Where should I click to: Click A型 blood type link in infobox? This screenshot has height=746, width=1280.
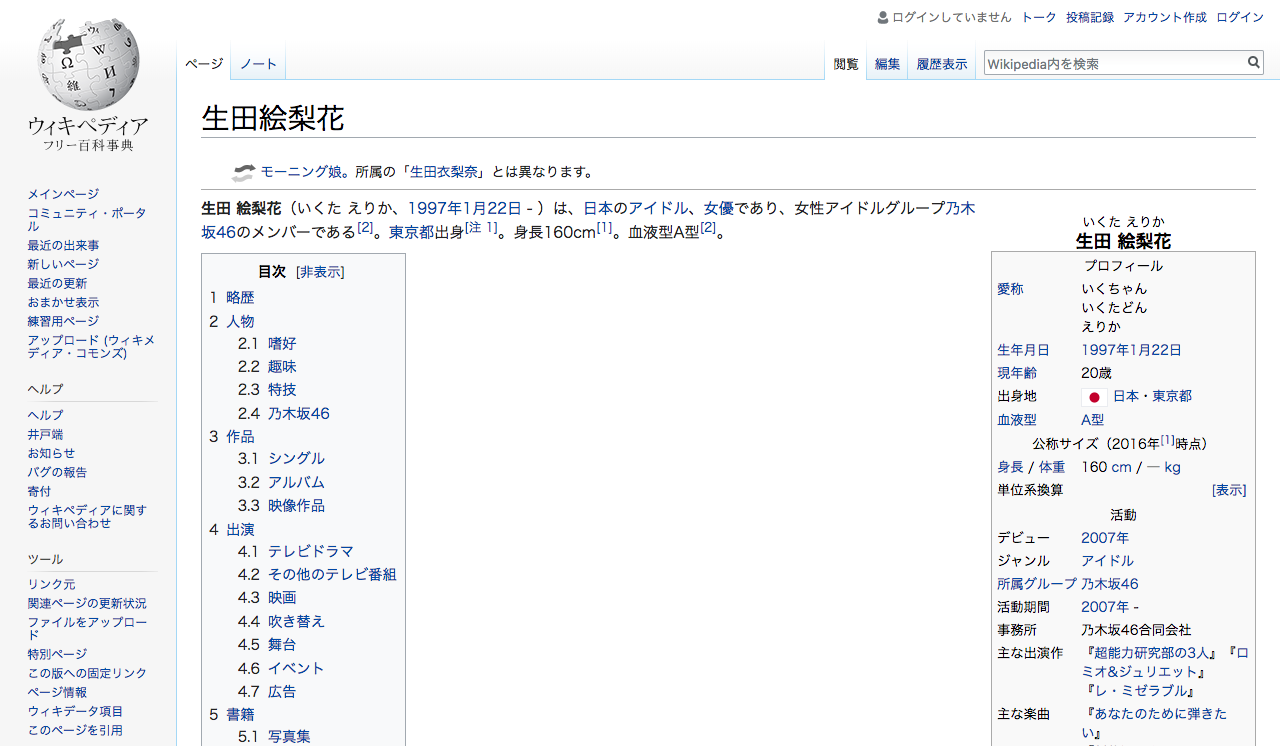tap(1093, 420)
